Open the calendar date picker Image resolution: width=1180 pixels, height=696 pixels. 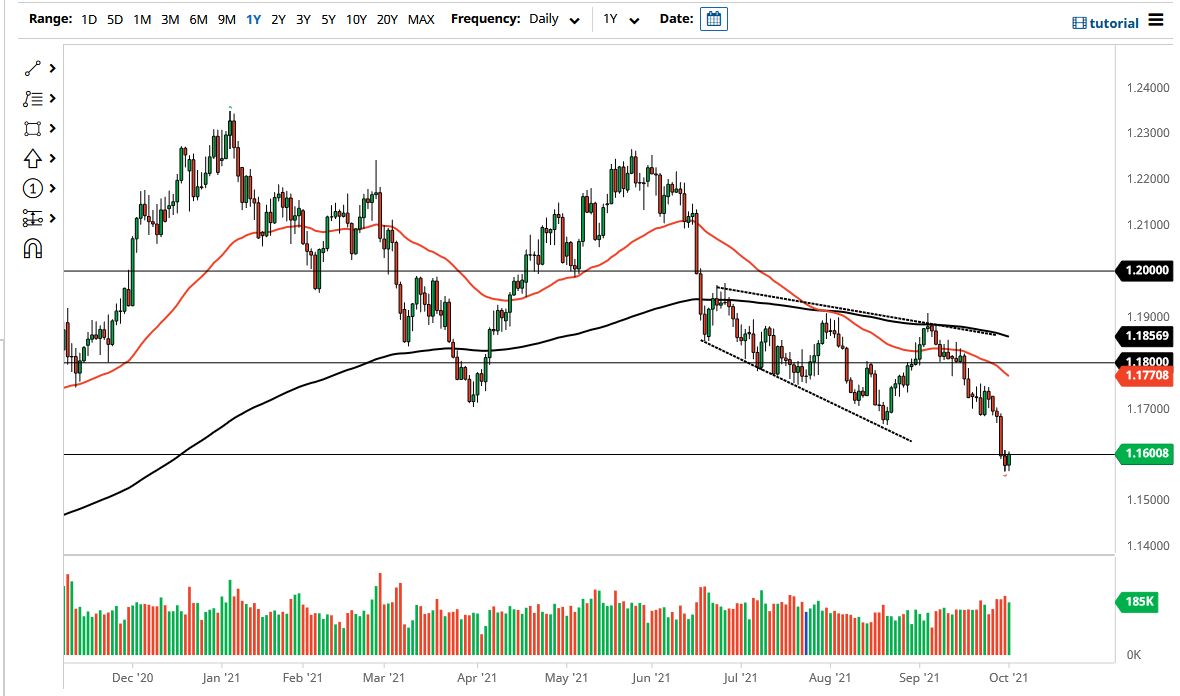coord(713,19)
